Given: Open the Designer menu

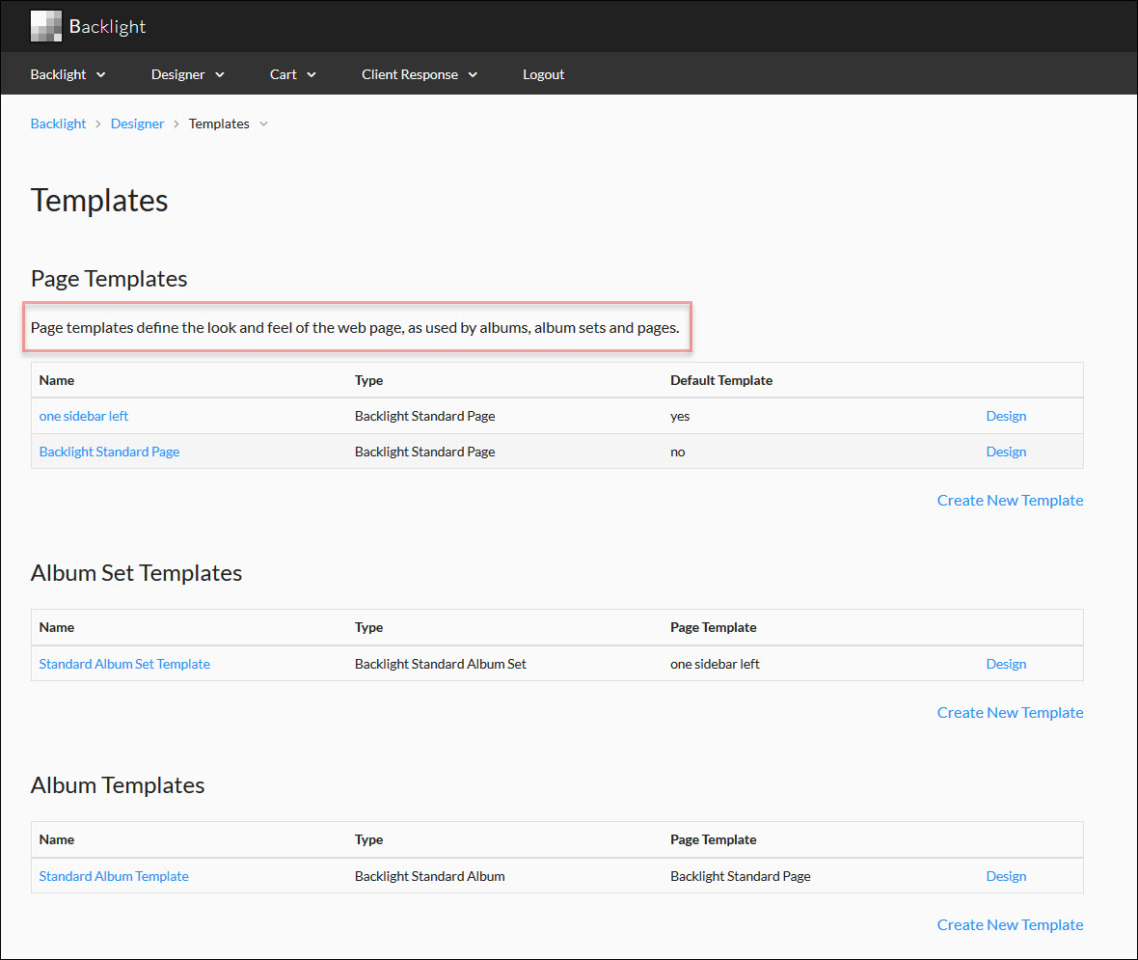Looking at the screenshot, I should click(x=187, y=74).
